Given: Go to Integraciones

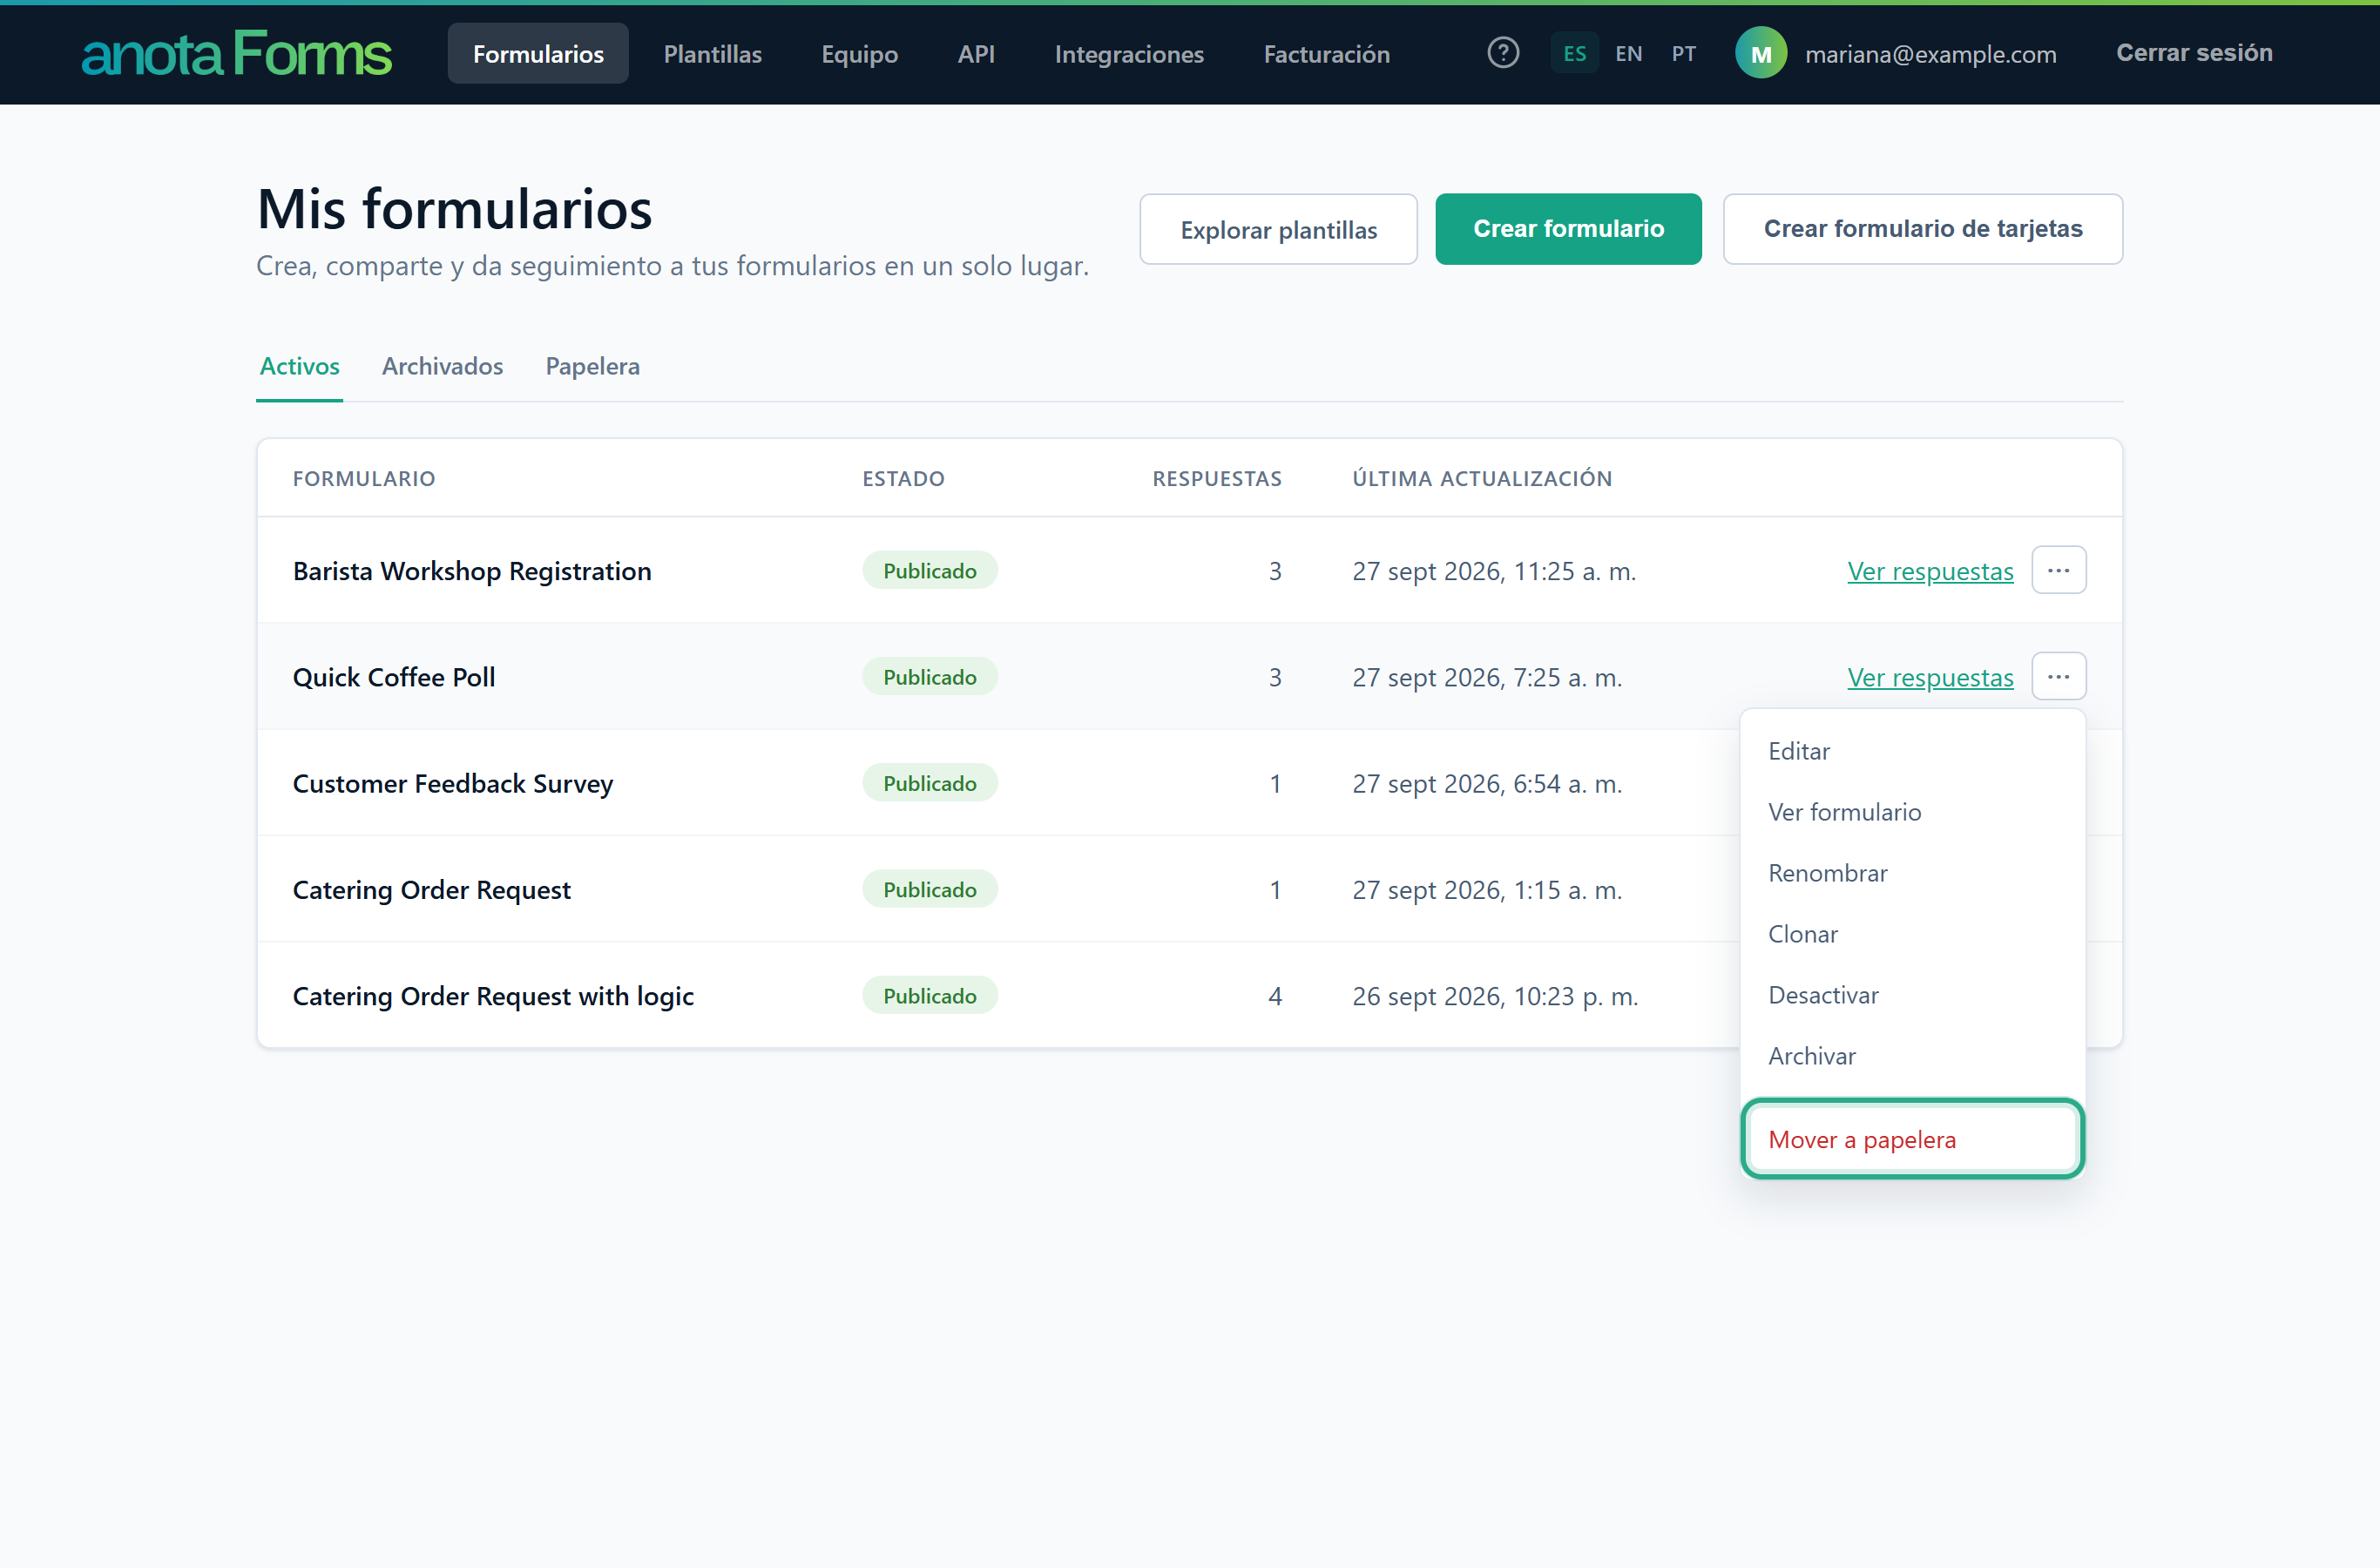Looking at the screenshot, I should click(1128, 54).
